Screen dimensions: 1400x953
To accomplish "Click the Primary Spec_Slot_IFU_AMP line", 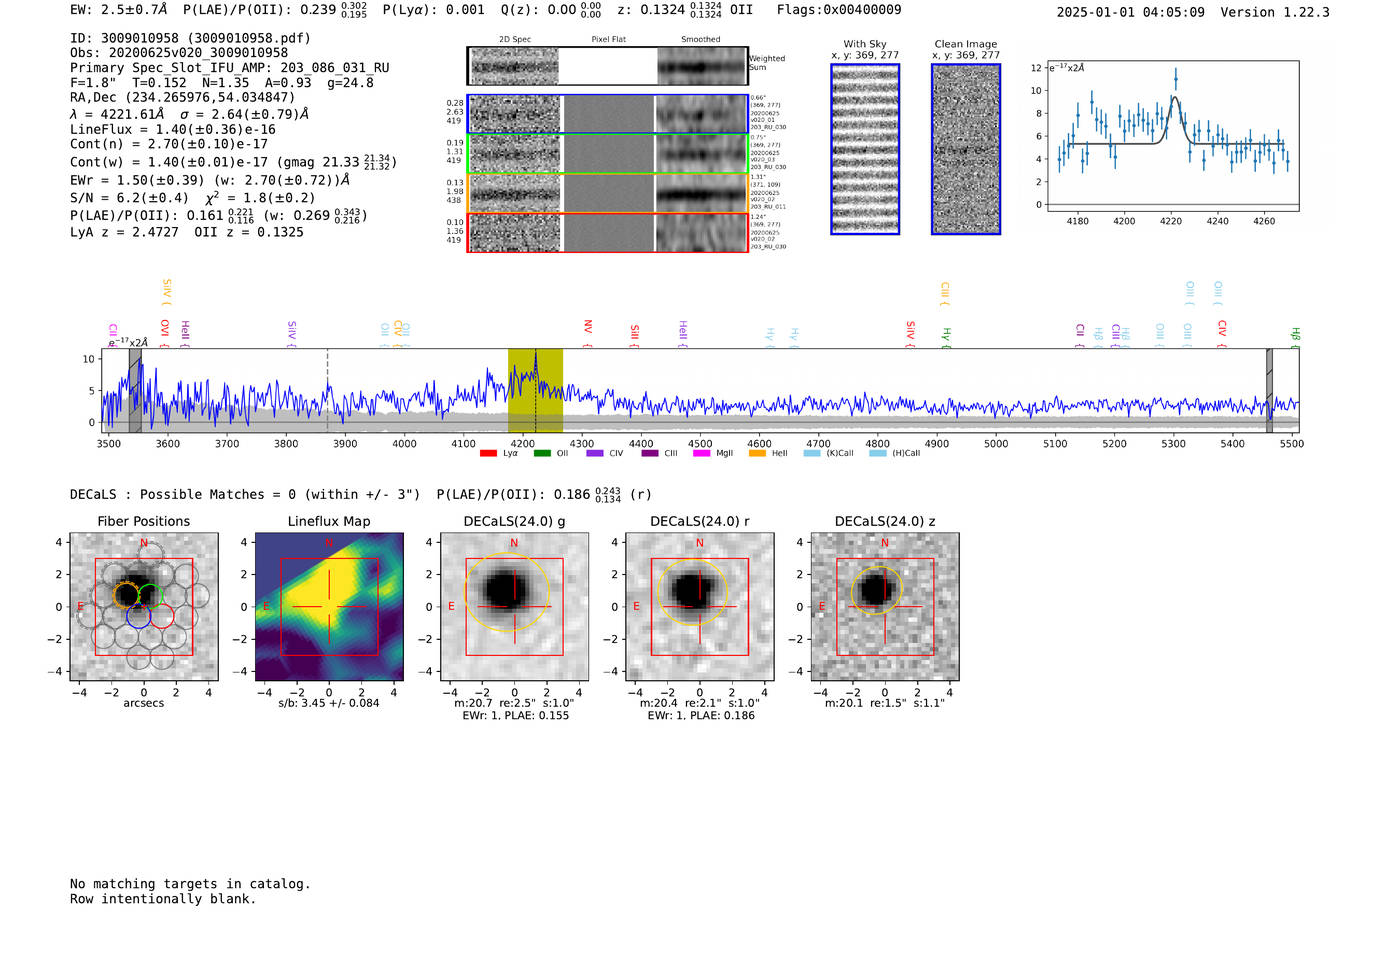I will pyautogui.click(x=230, y=68).
